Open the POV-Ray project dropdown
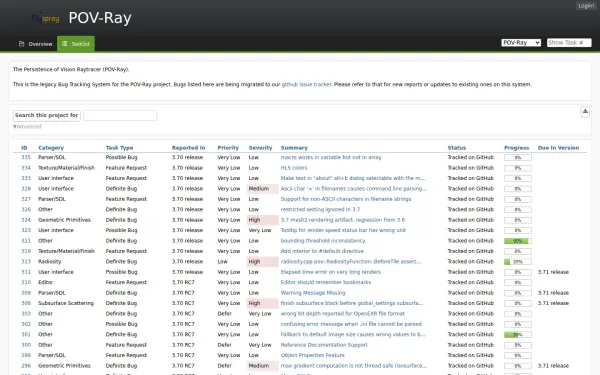 [x=521, y=42]
